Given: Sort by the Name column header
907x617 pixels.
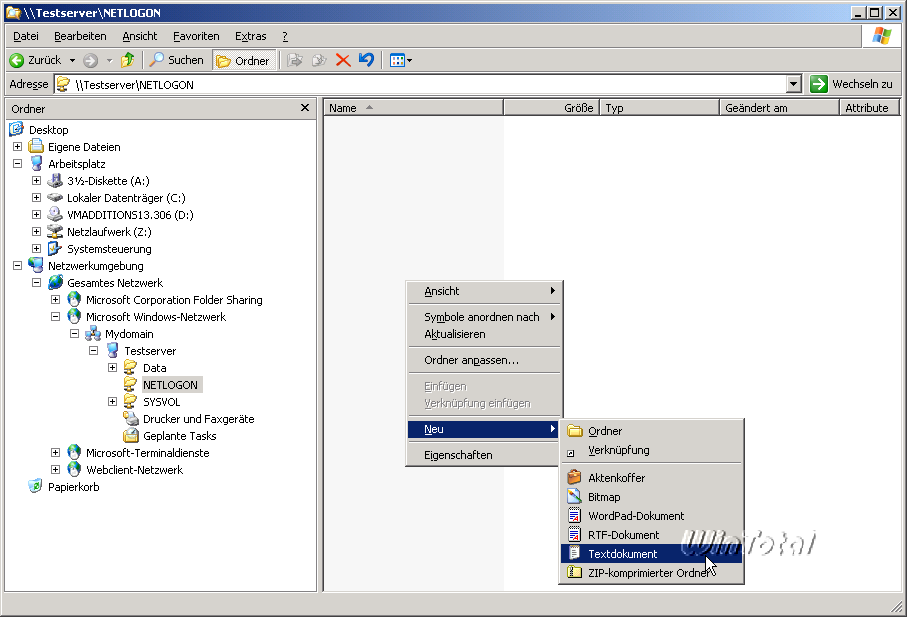Looking at the screenshot, I should click(x=413, y=108).
